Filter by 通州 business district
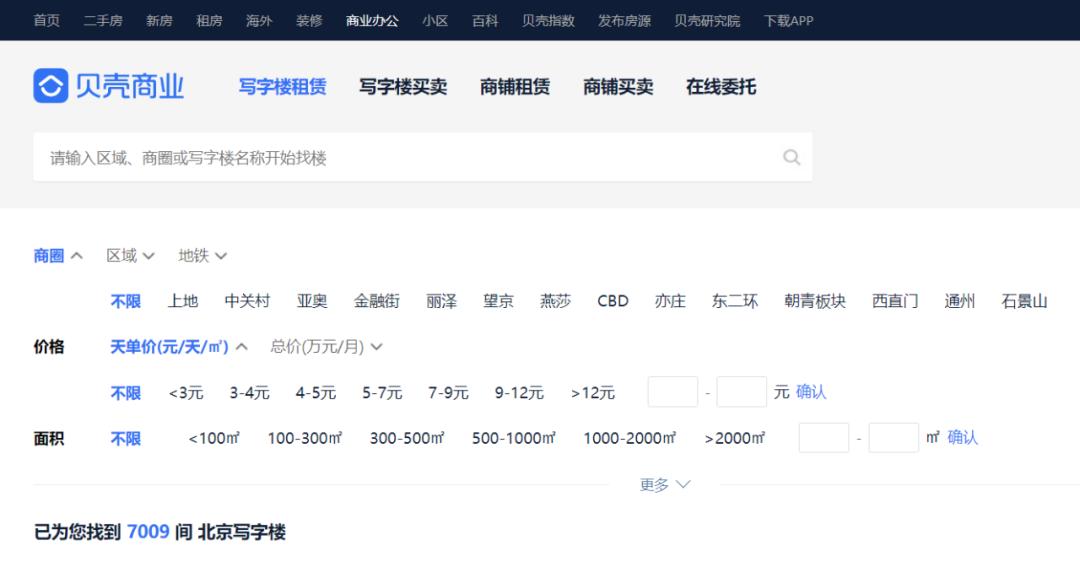 click(x=959, y=301)
